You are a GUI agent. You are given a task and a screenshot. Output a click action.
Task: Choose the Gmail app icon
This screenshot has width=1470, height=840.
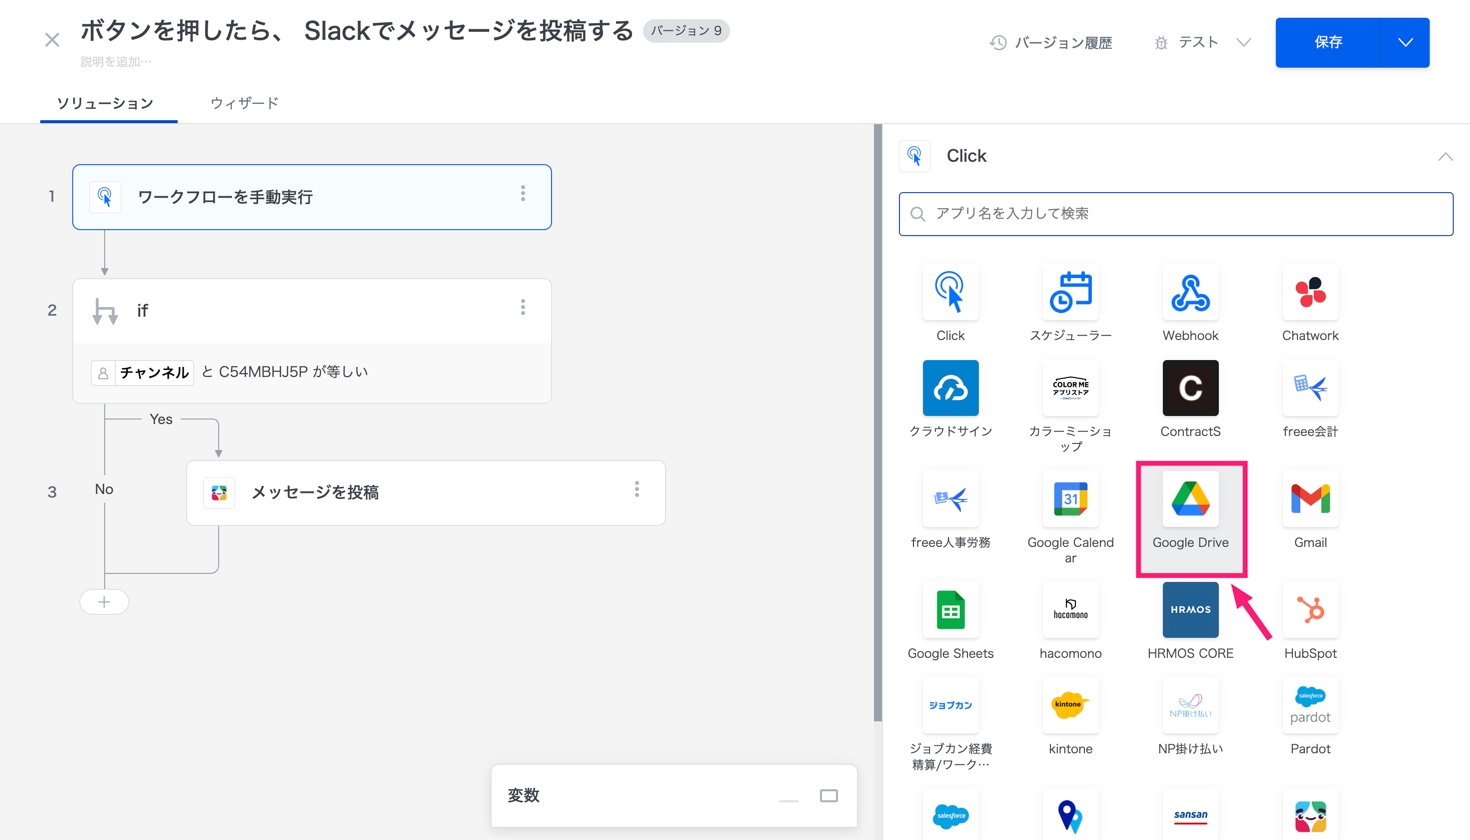click(x=1310, y=500)
